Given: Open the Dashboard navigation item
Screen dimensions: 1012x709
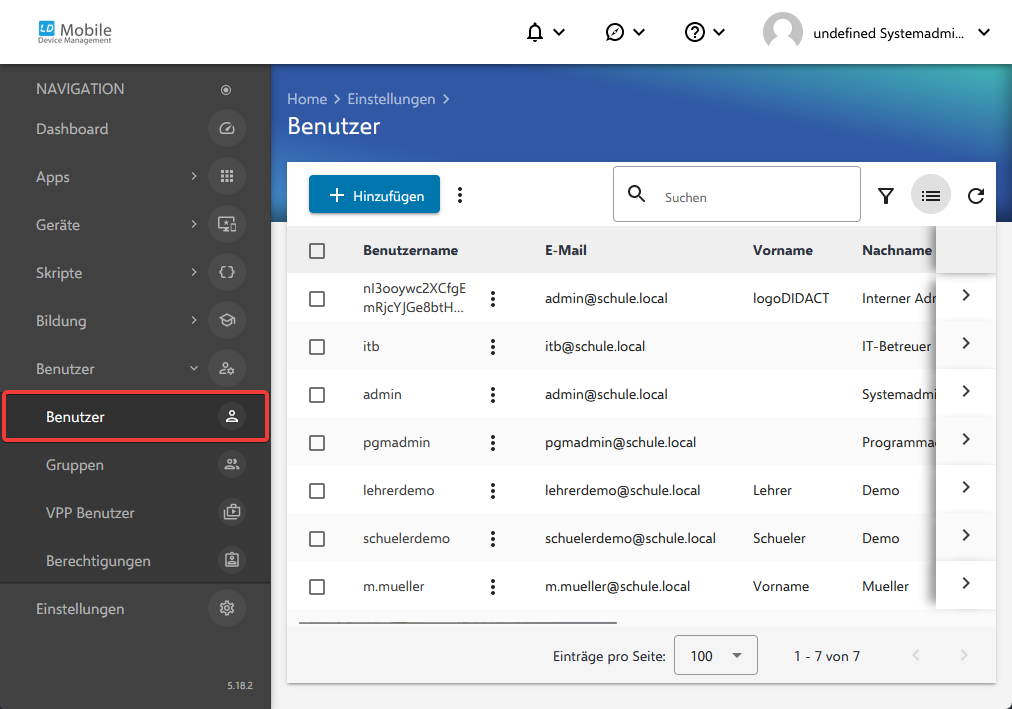Looking at the screenshot, I should point(136,128).
